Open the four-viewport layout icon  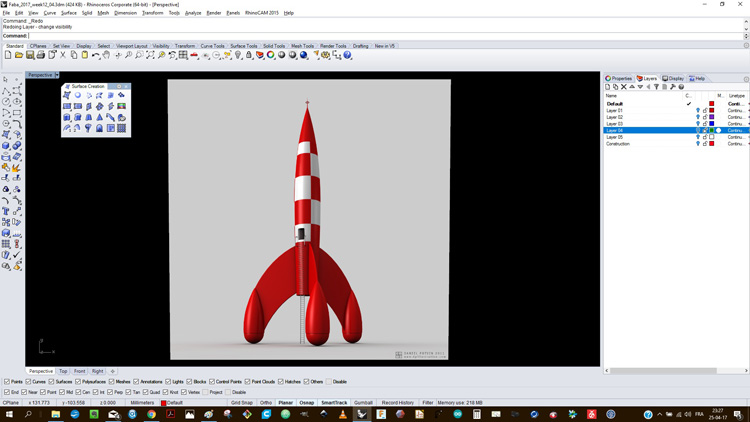[x=183, y=56]
